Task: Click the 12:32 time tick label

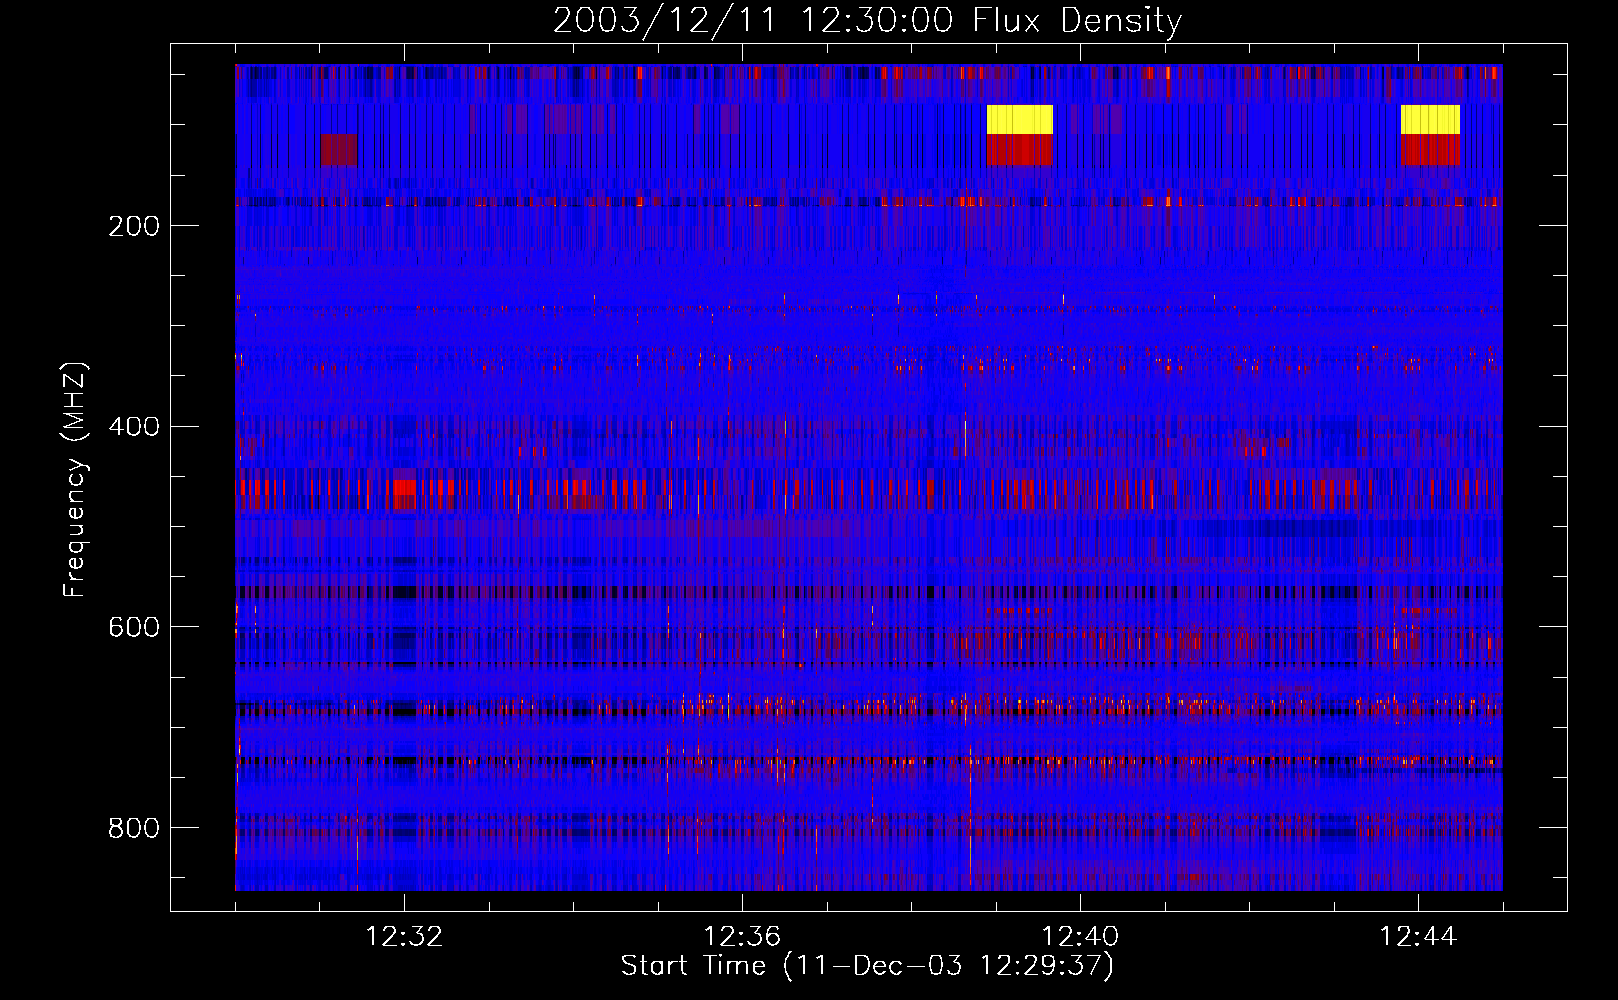Action: point(404,937)
